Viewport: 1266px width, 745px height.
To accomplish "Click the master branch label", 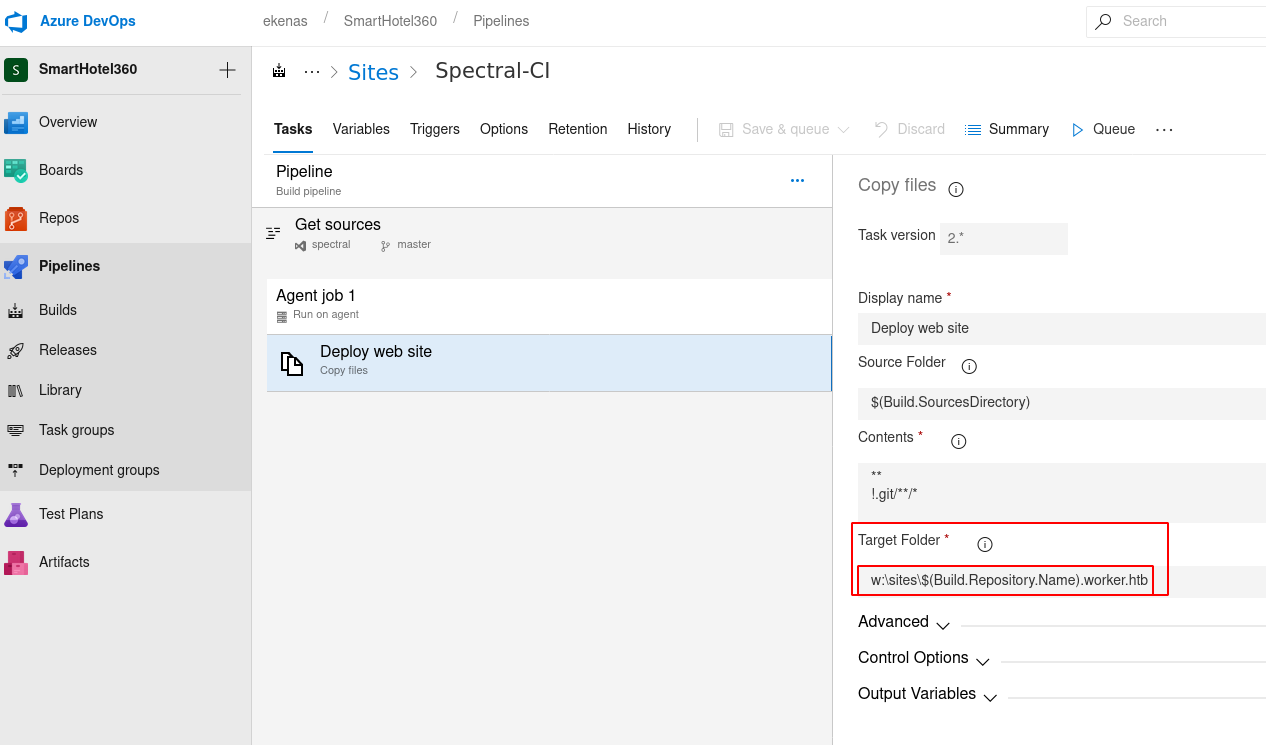I will coord(414,244).
